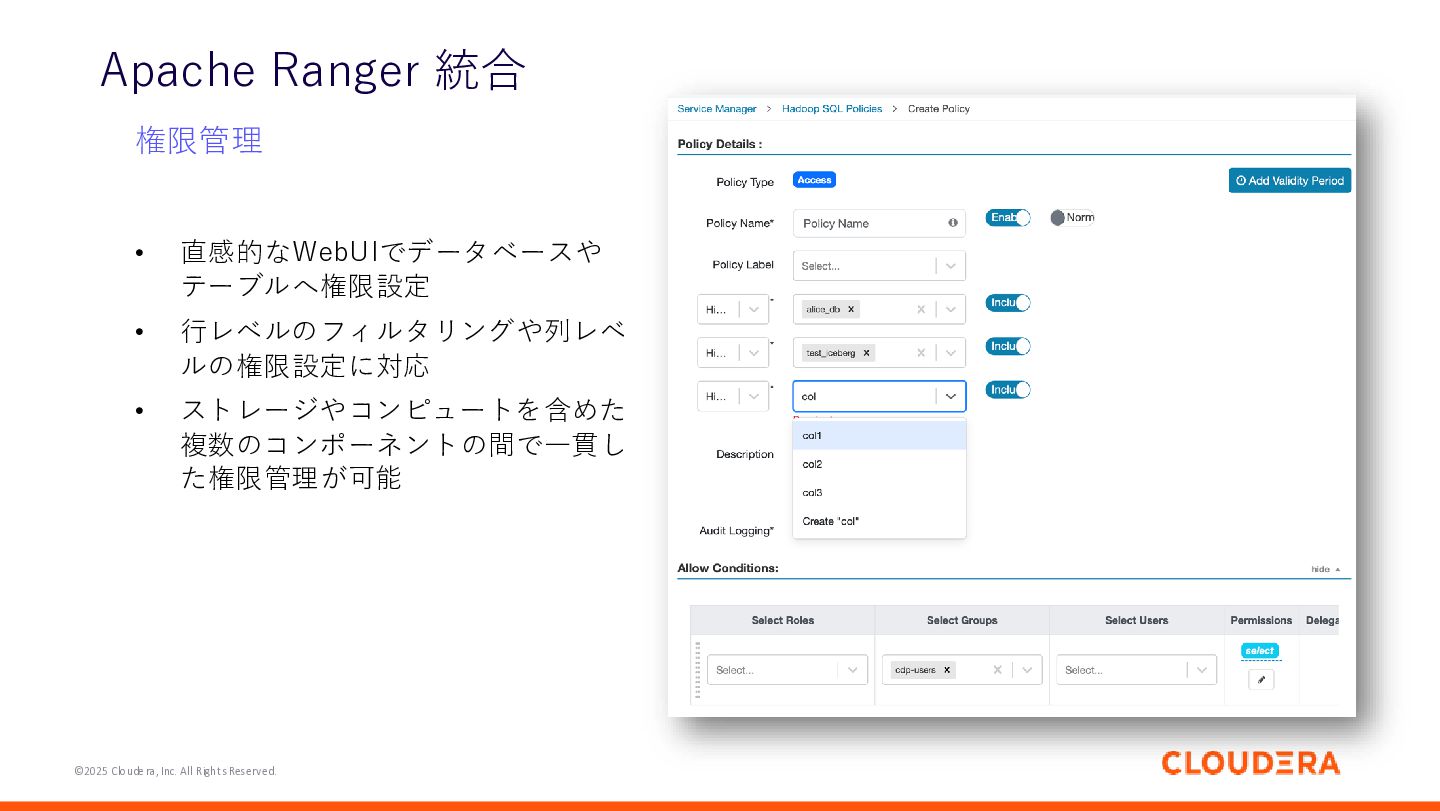Expand the test_iceberg table dropdown arrow

[x=951, y=352]
